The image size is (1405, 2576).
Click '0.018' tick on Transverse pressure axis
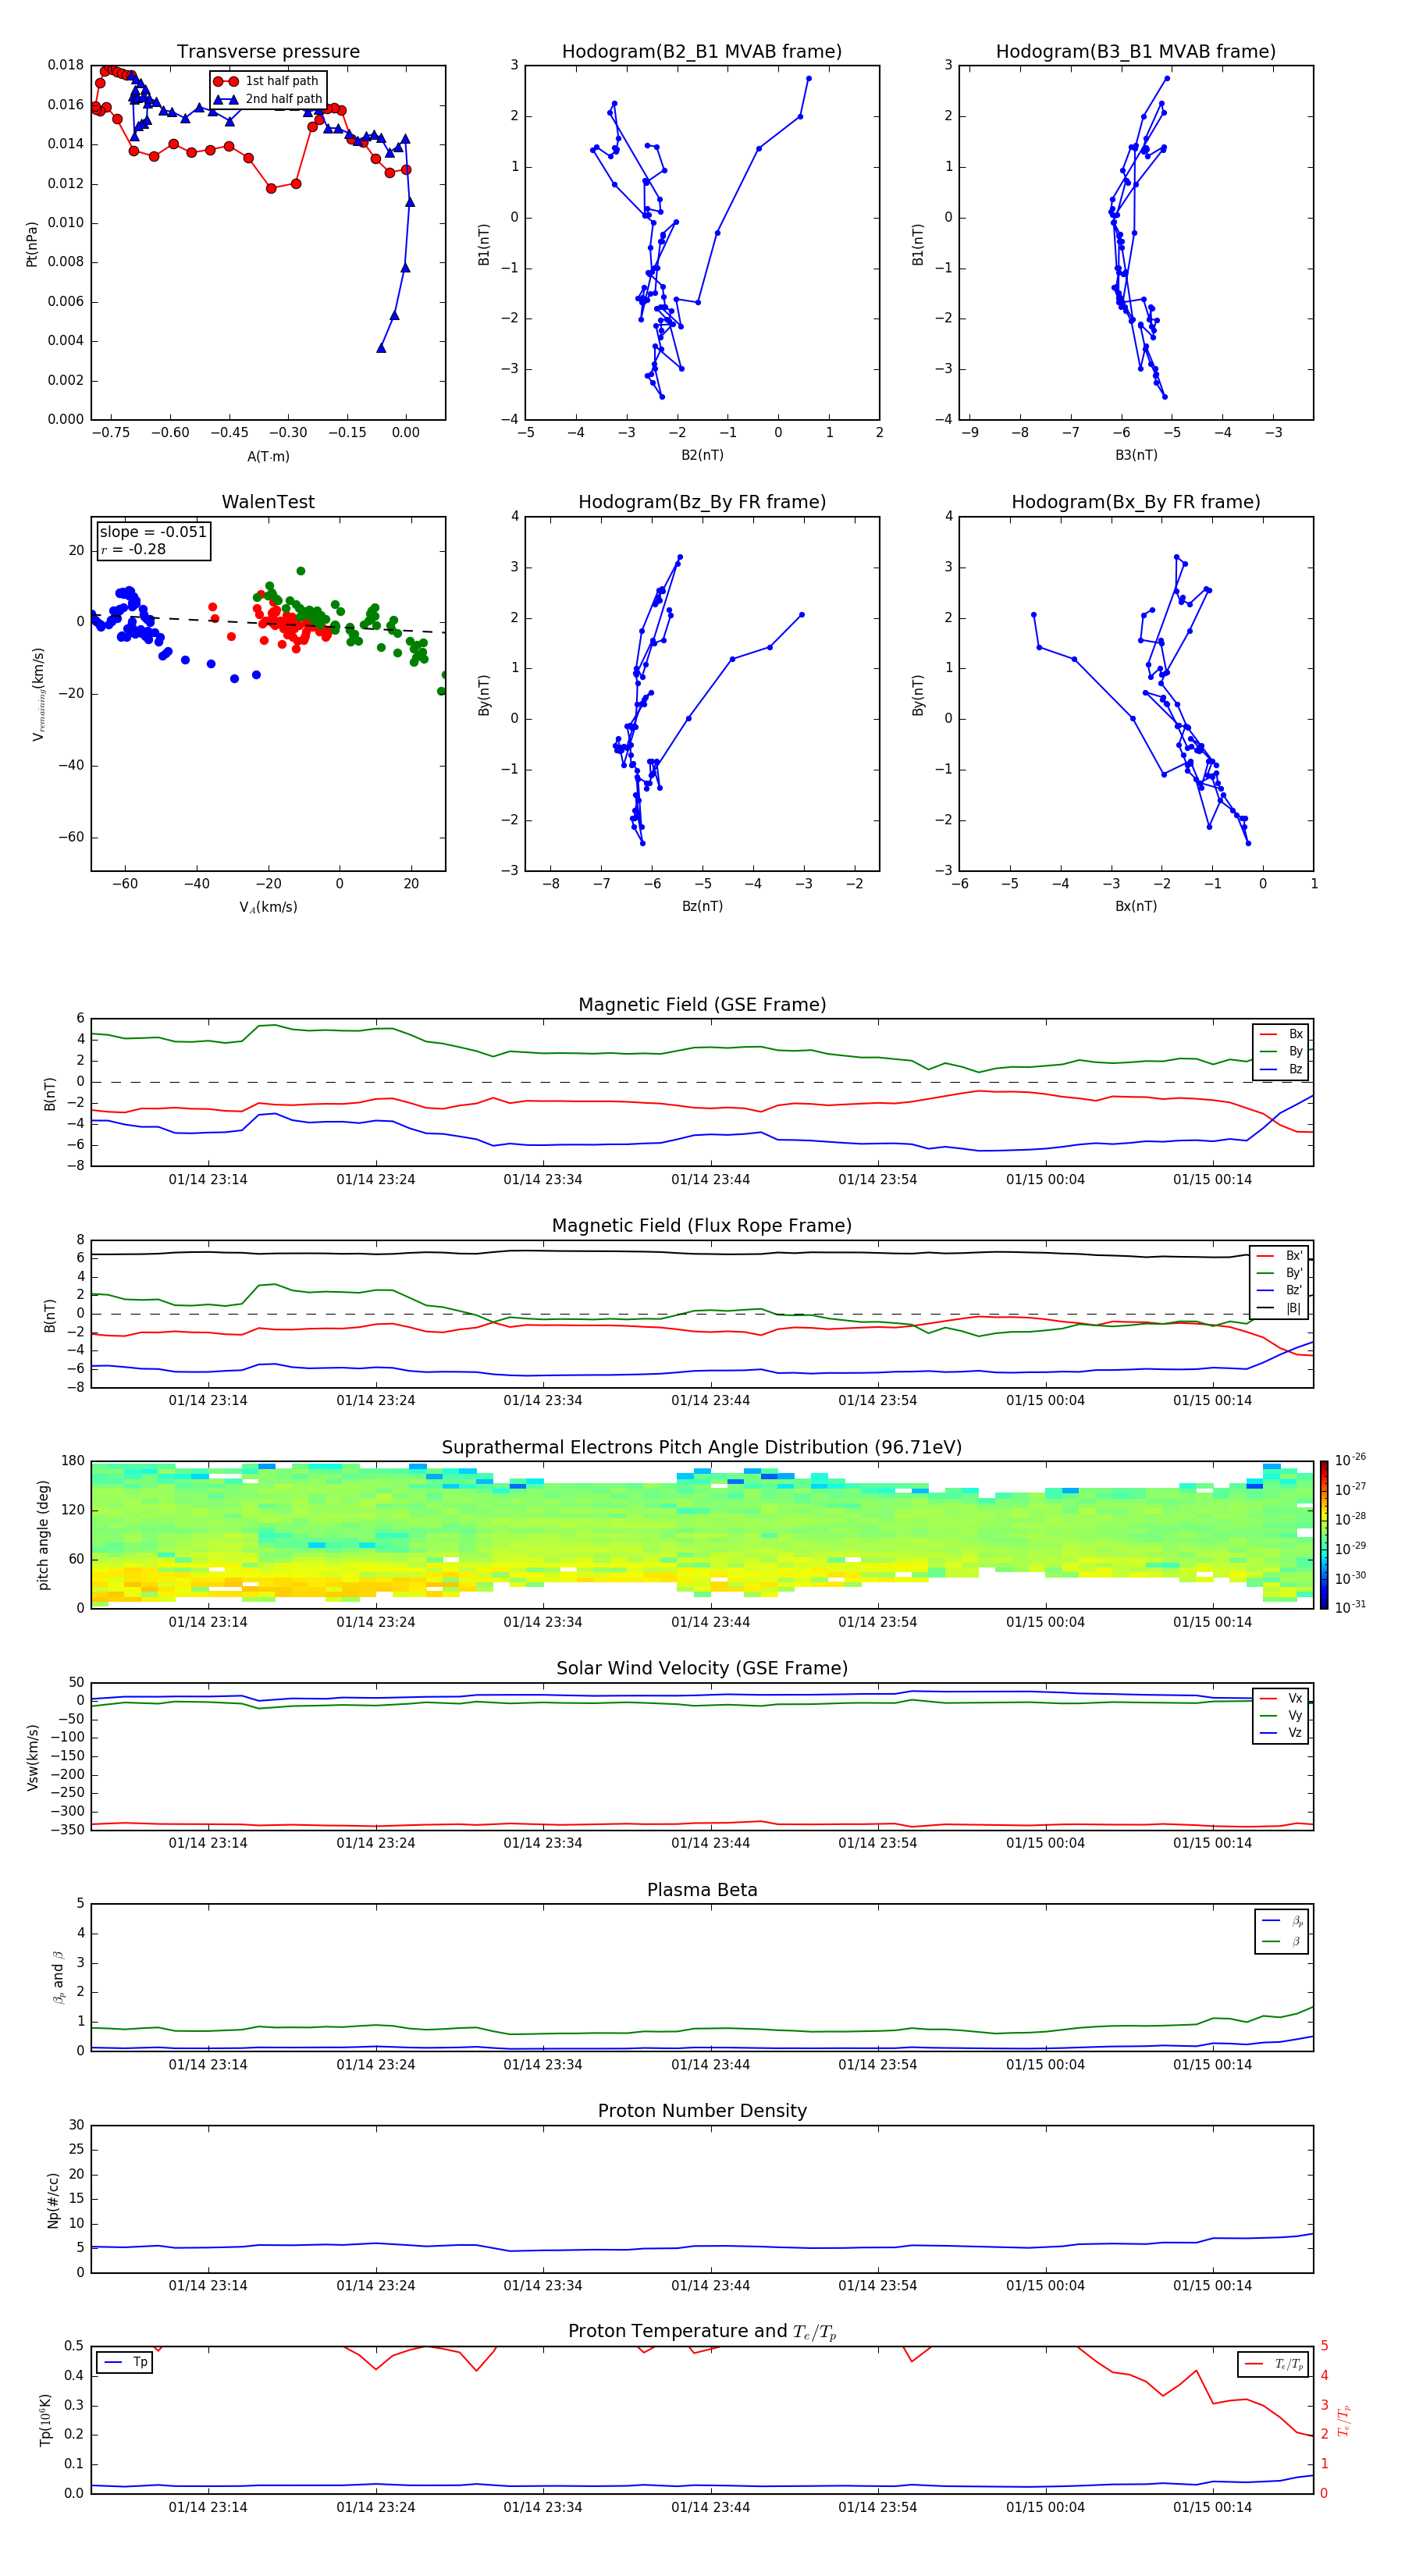(x=66, y=65)
